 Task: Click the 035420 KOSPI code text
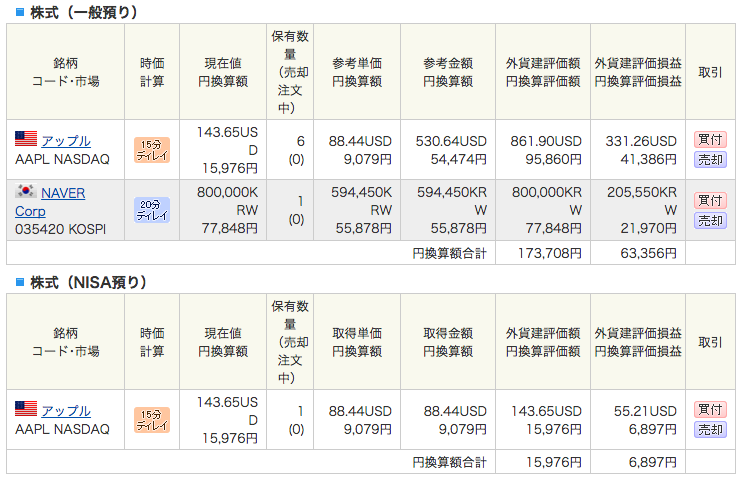pyautogui.click(x=60, y=229)
